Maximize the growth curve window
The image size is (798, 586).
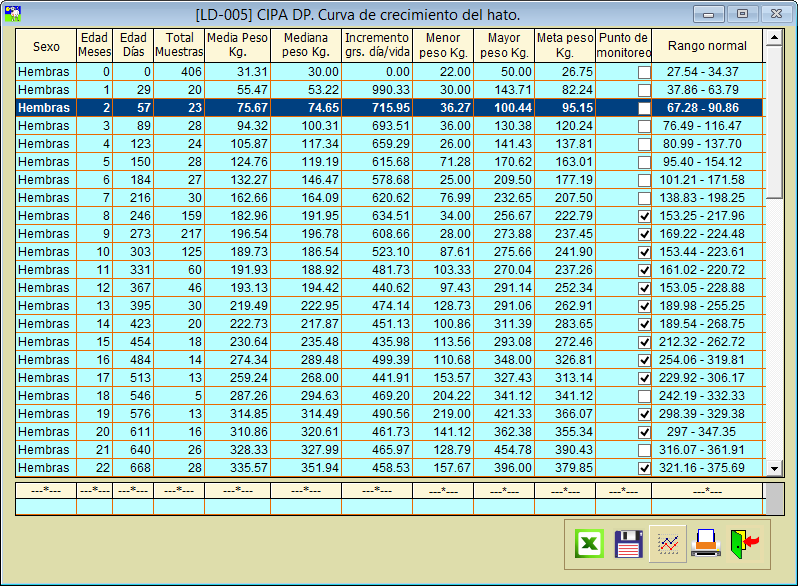[741, 14]
